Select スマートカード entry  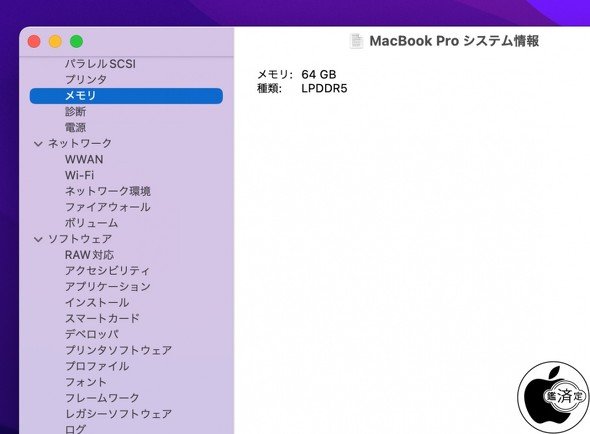tap(102, 318)
